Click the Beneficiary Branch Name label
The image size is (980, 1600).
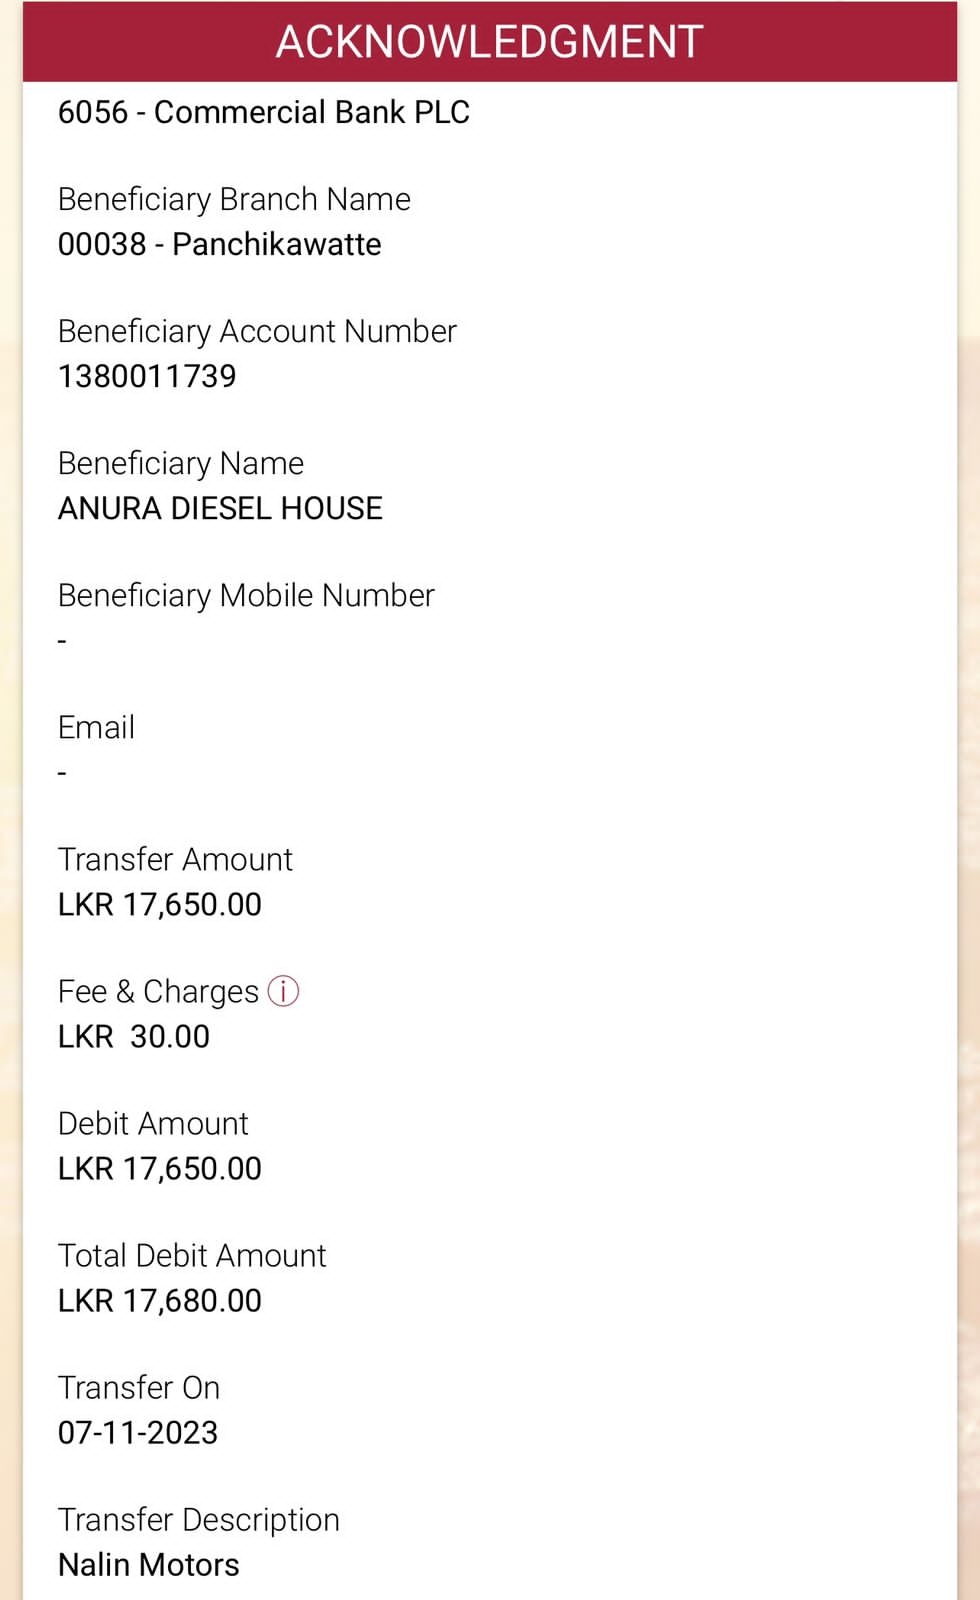(x=234, y=199)
